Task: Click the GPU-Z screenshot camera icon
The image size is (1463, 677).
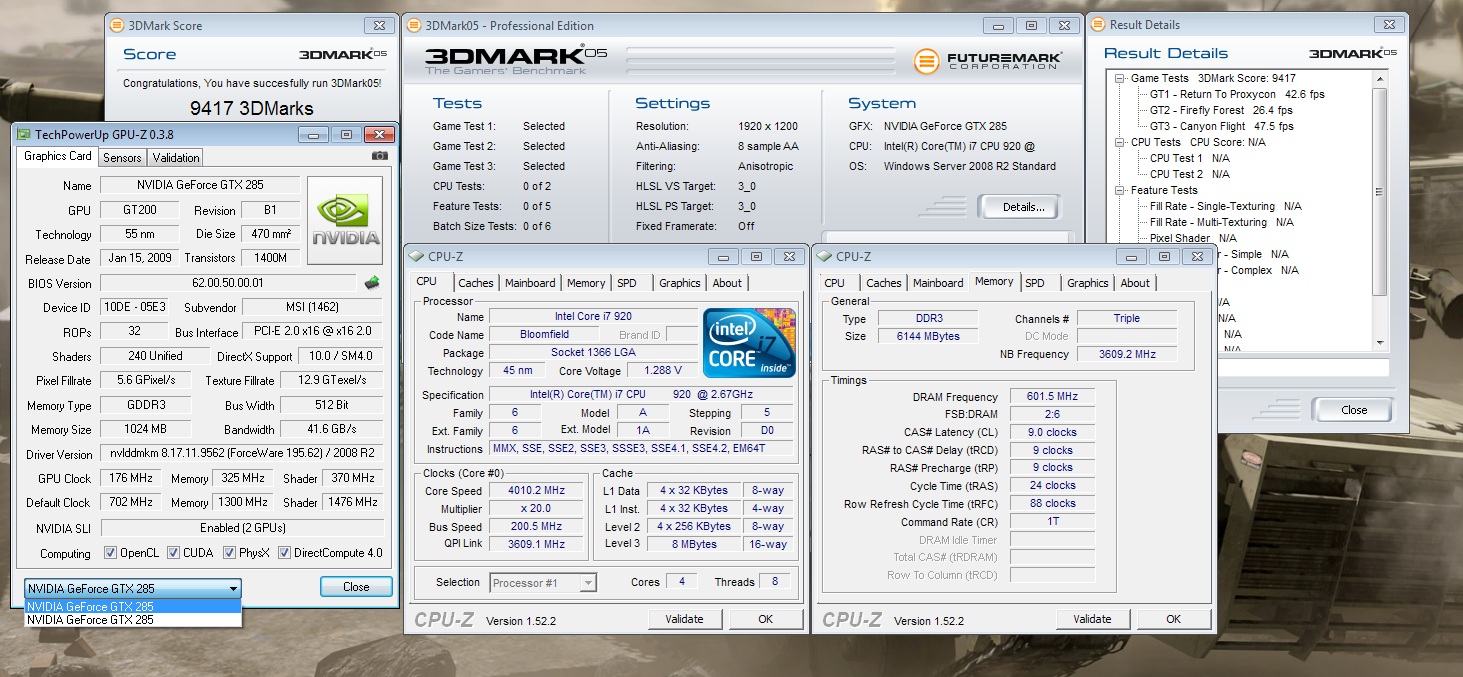Action: point(379,156)
